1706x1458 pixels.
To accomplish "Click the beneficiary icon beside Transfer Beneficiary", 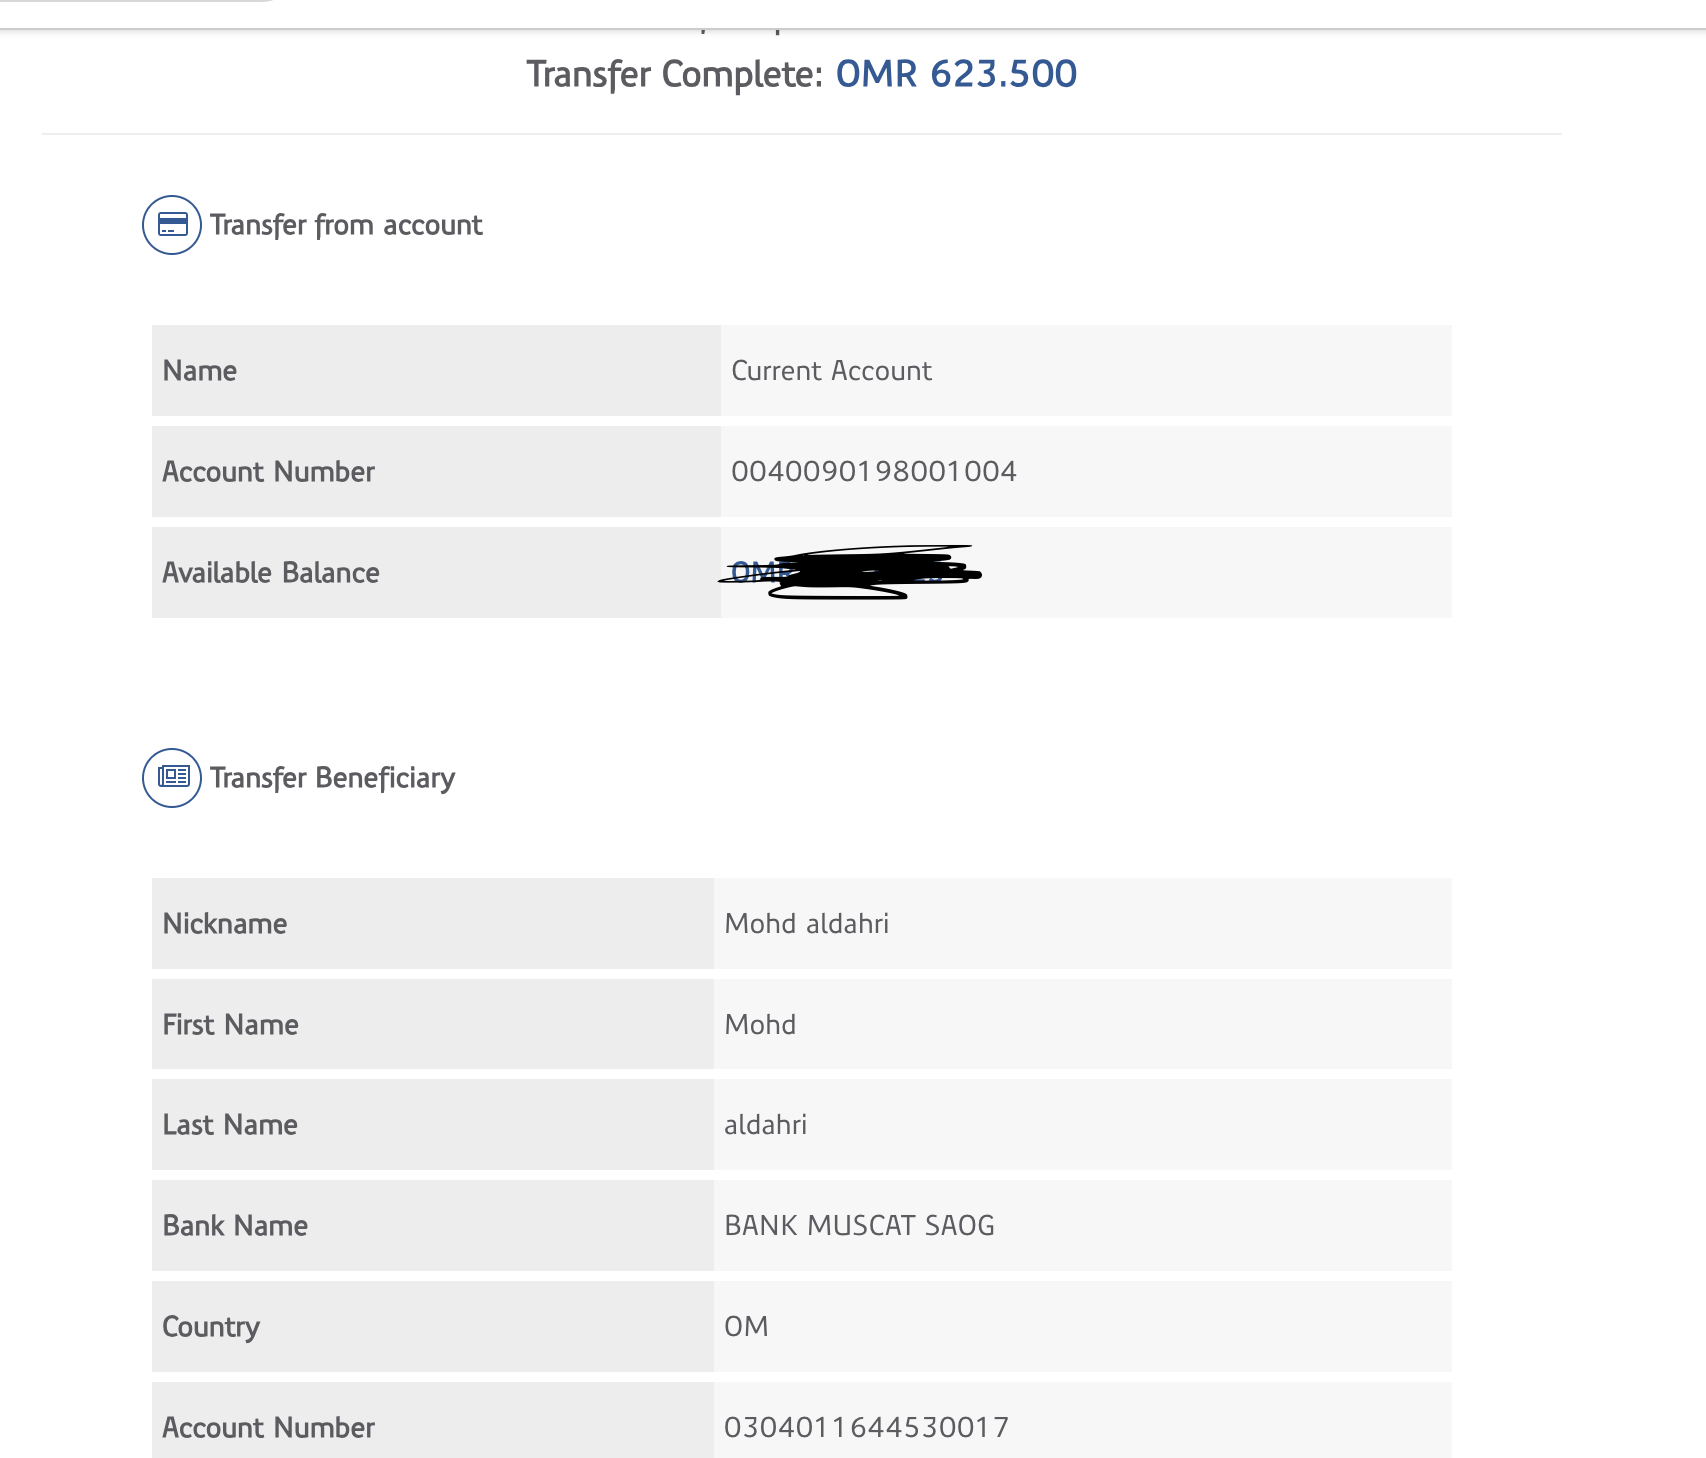I will pos(172,778).
